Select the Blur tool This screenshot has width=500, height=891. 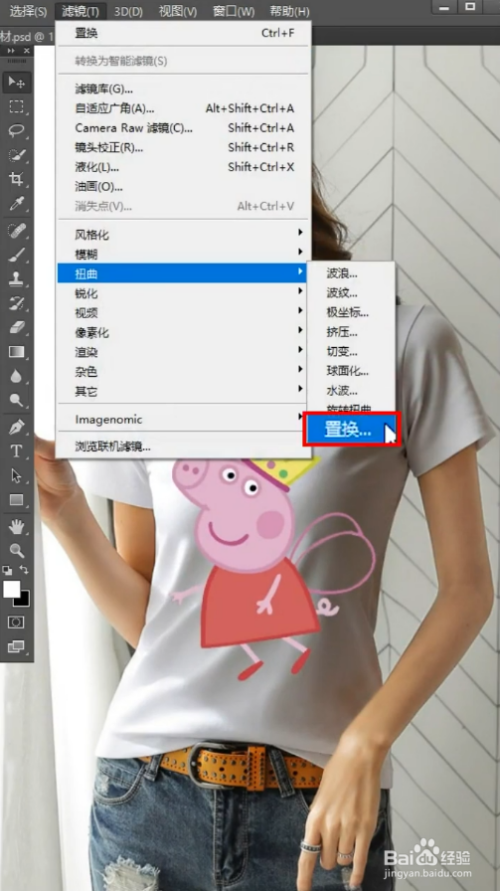(x=16, y=376)
